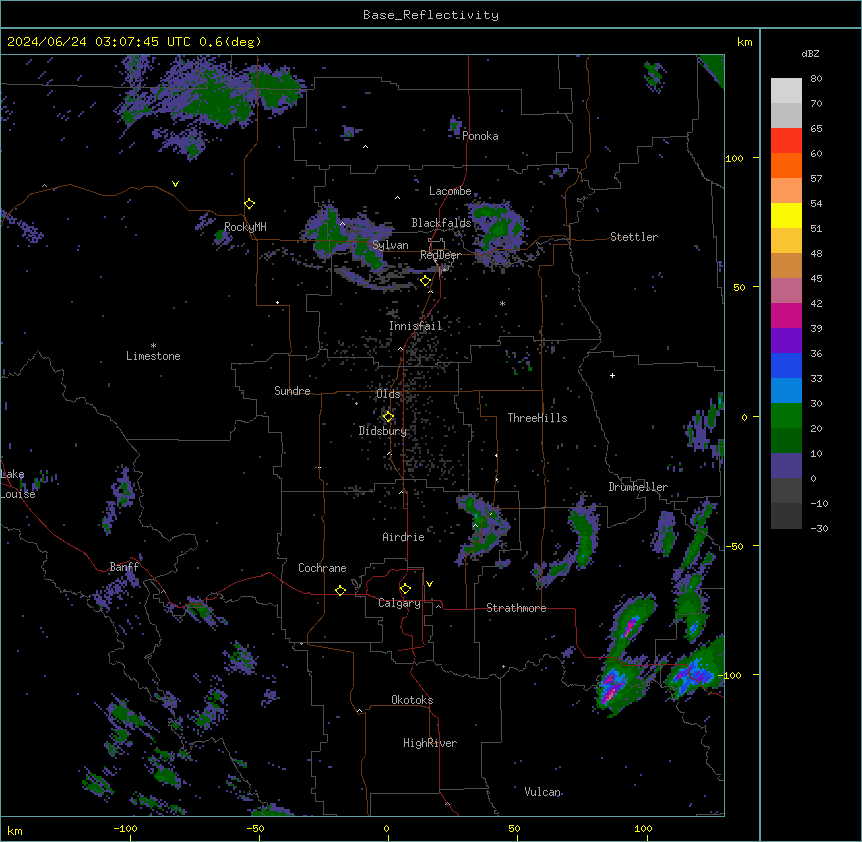862x842 pixels.
Task: Click the yellow diamond marker above RockyMH
Action: pyautogui.click(x=249, y=204)
